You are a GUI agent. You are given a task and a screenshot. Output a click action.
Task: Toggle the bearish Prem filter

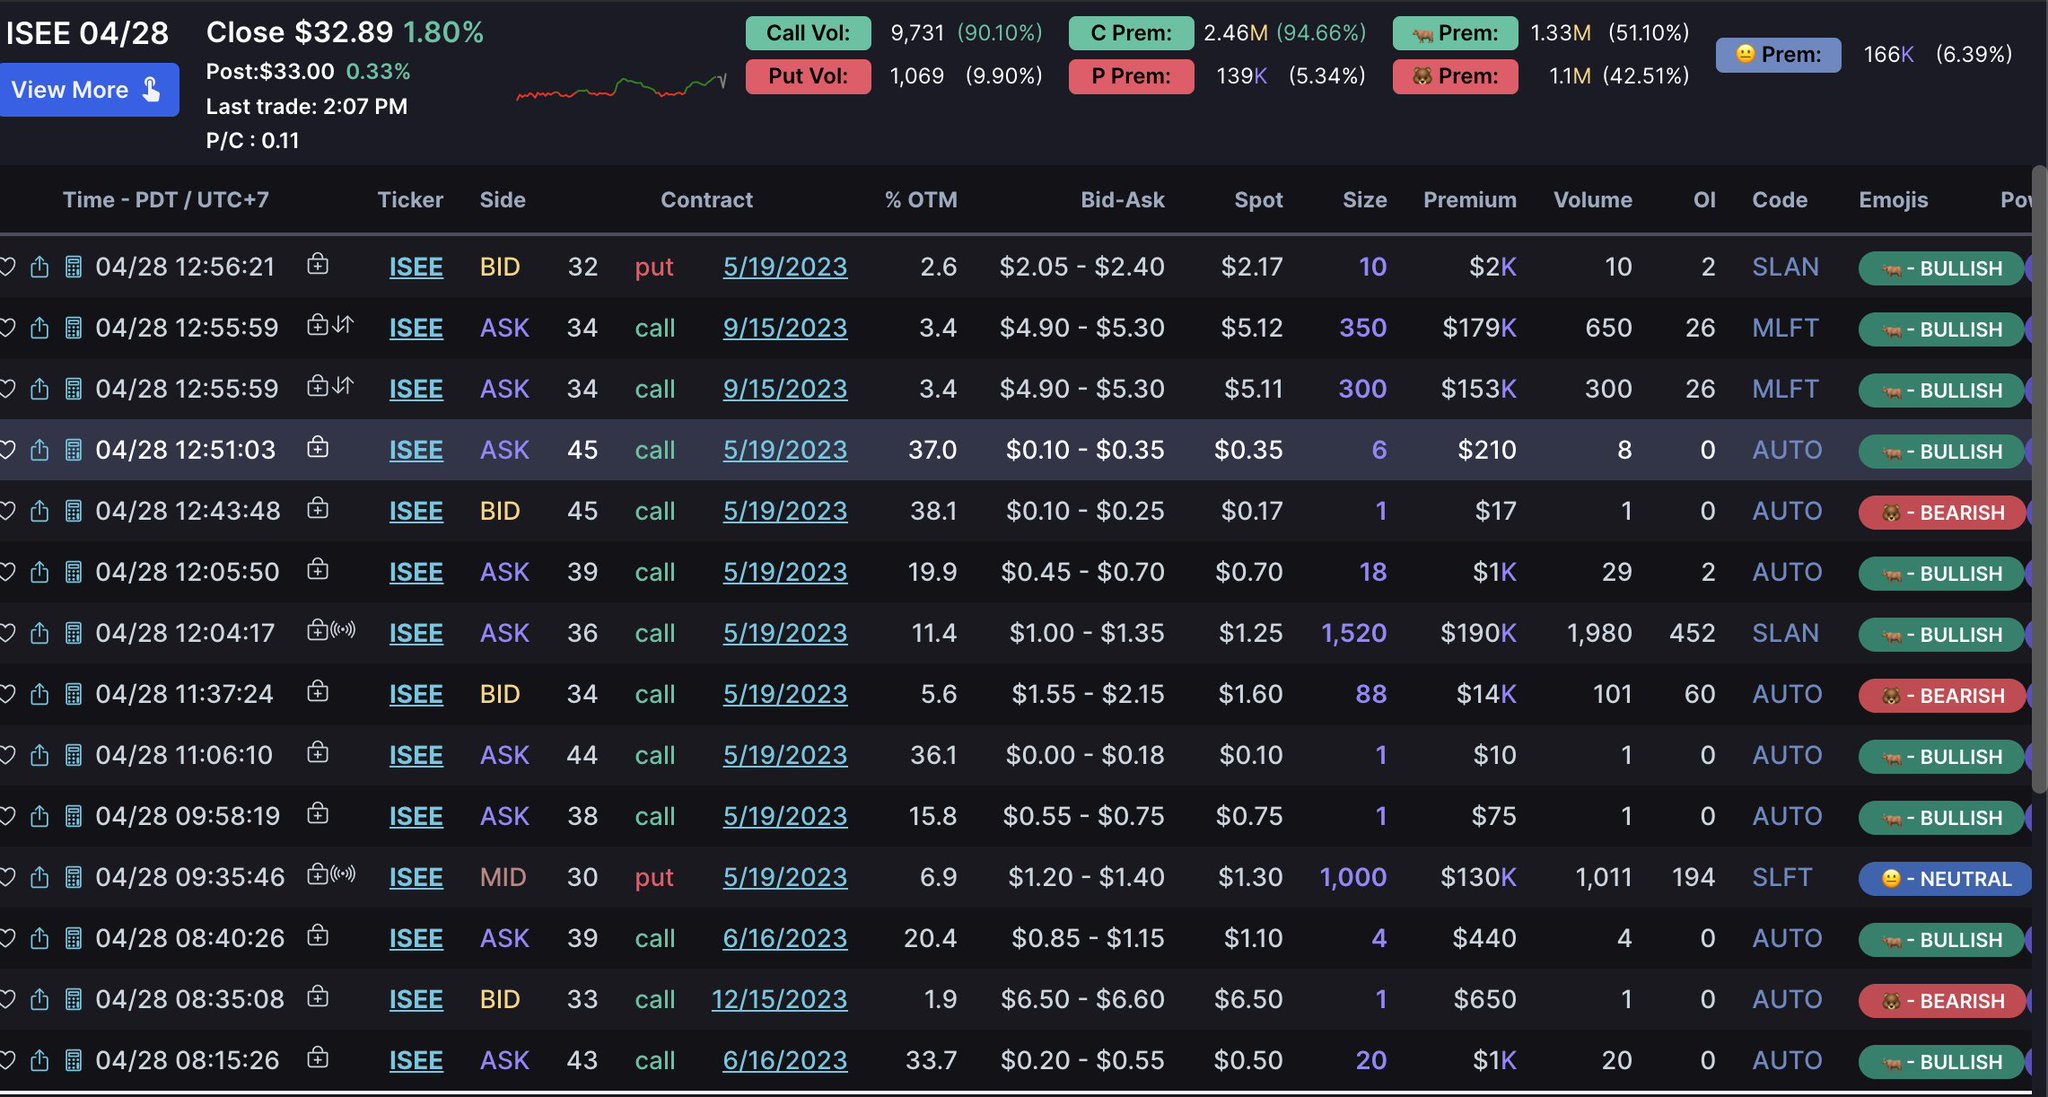click(x=1455, y=76)
